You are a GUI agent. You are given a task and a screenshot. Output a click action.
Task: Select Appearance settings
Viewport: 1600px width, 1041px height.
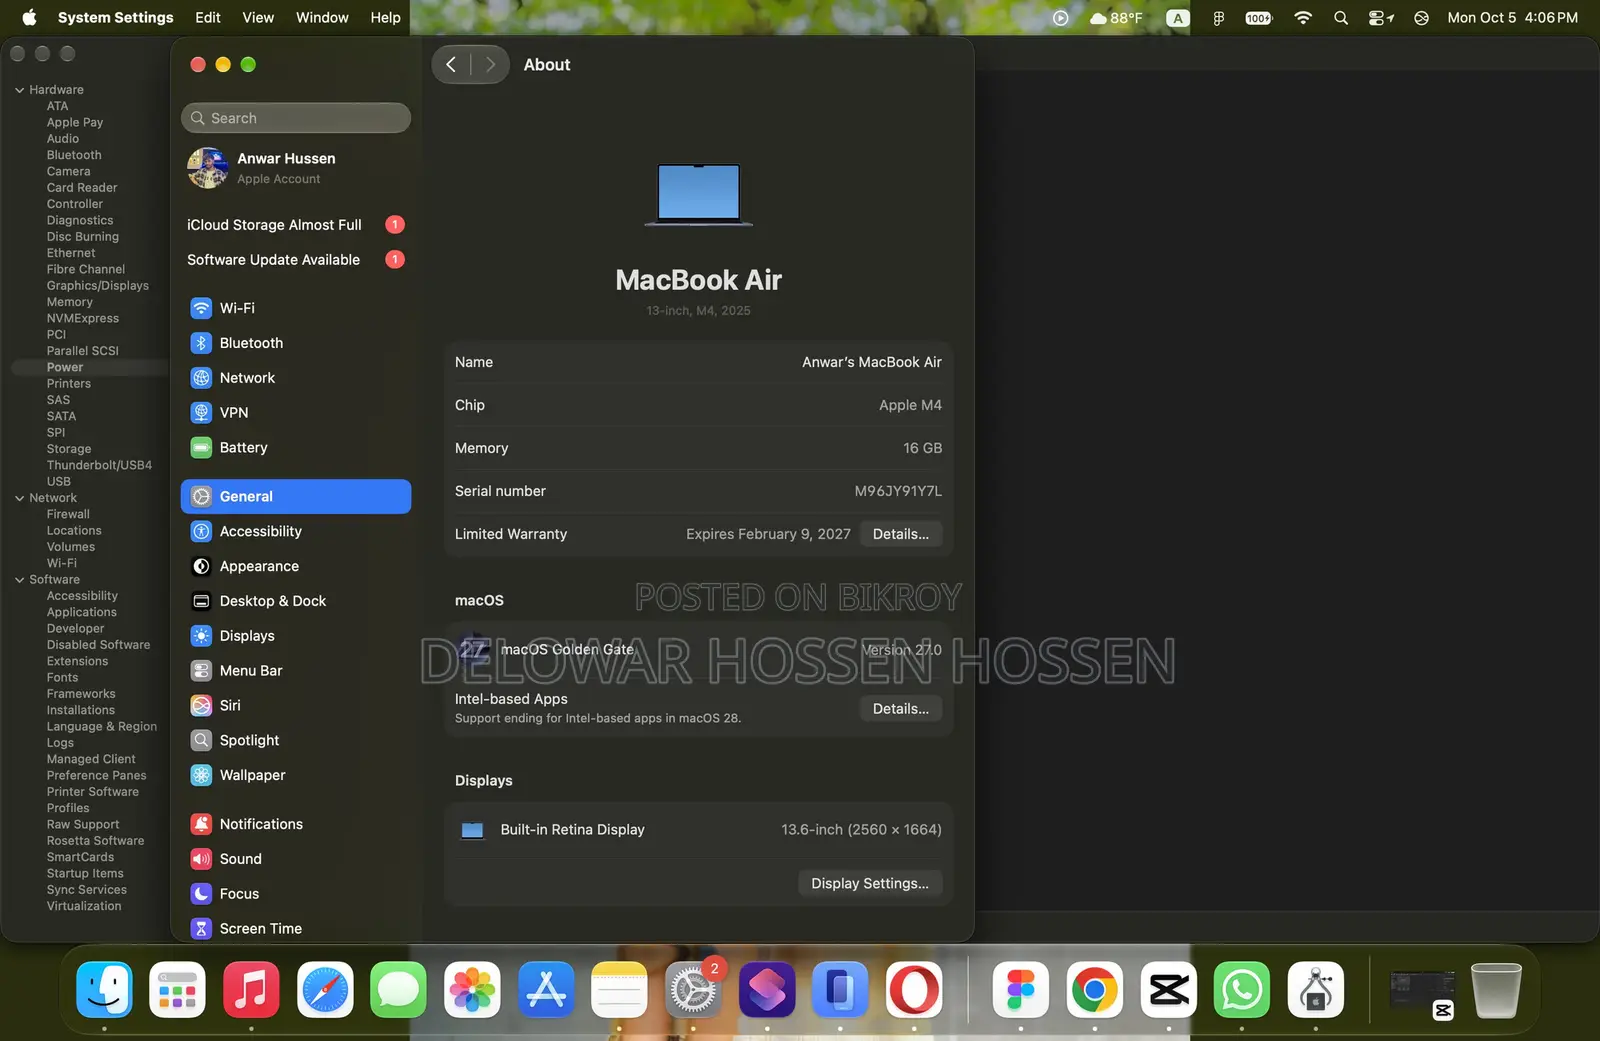[x=295, y=566]
